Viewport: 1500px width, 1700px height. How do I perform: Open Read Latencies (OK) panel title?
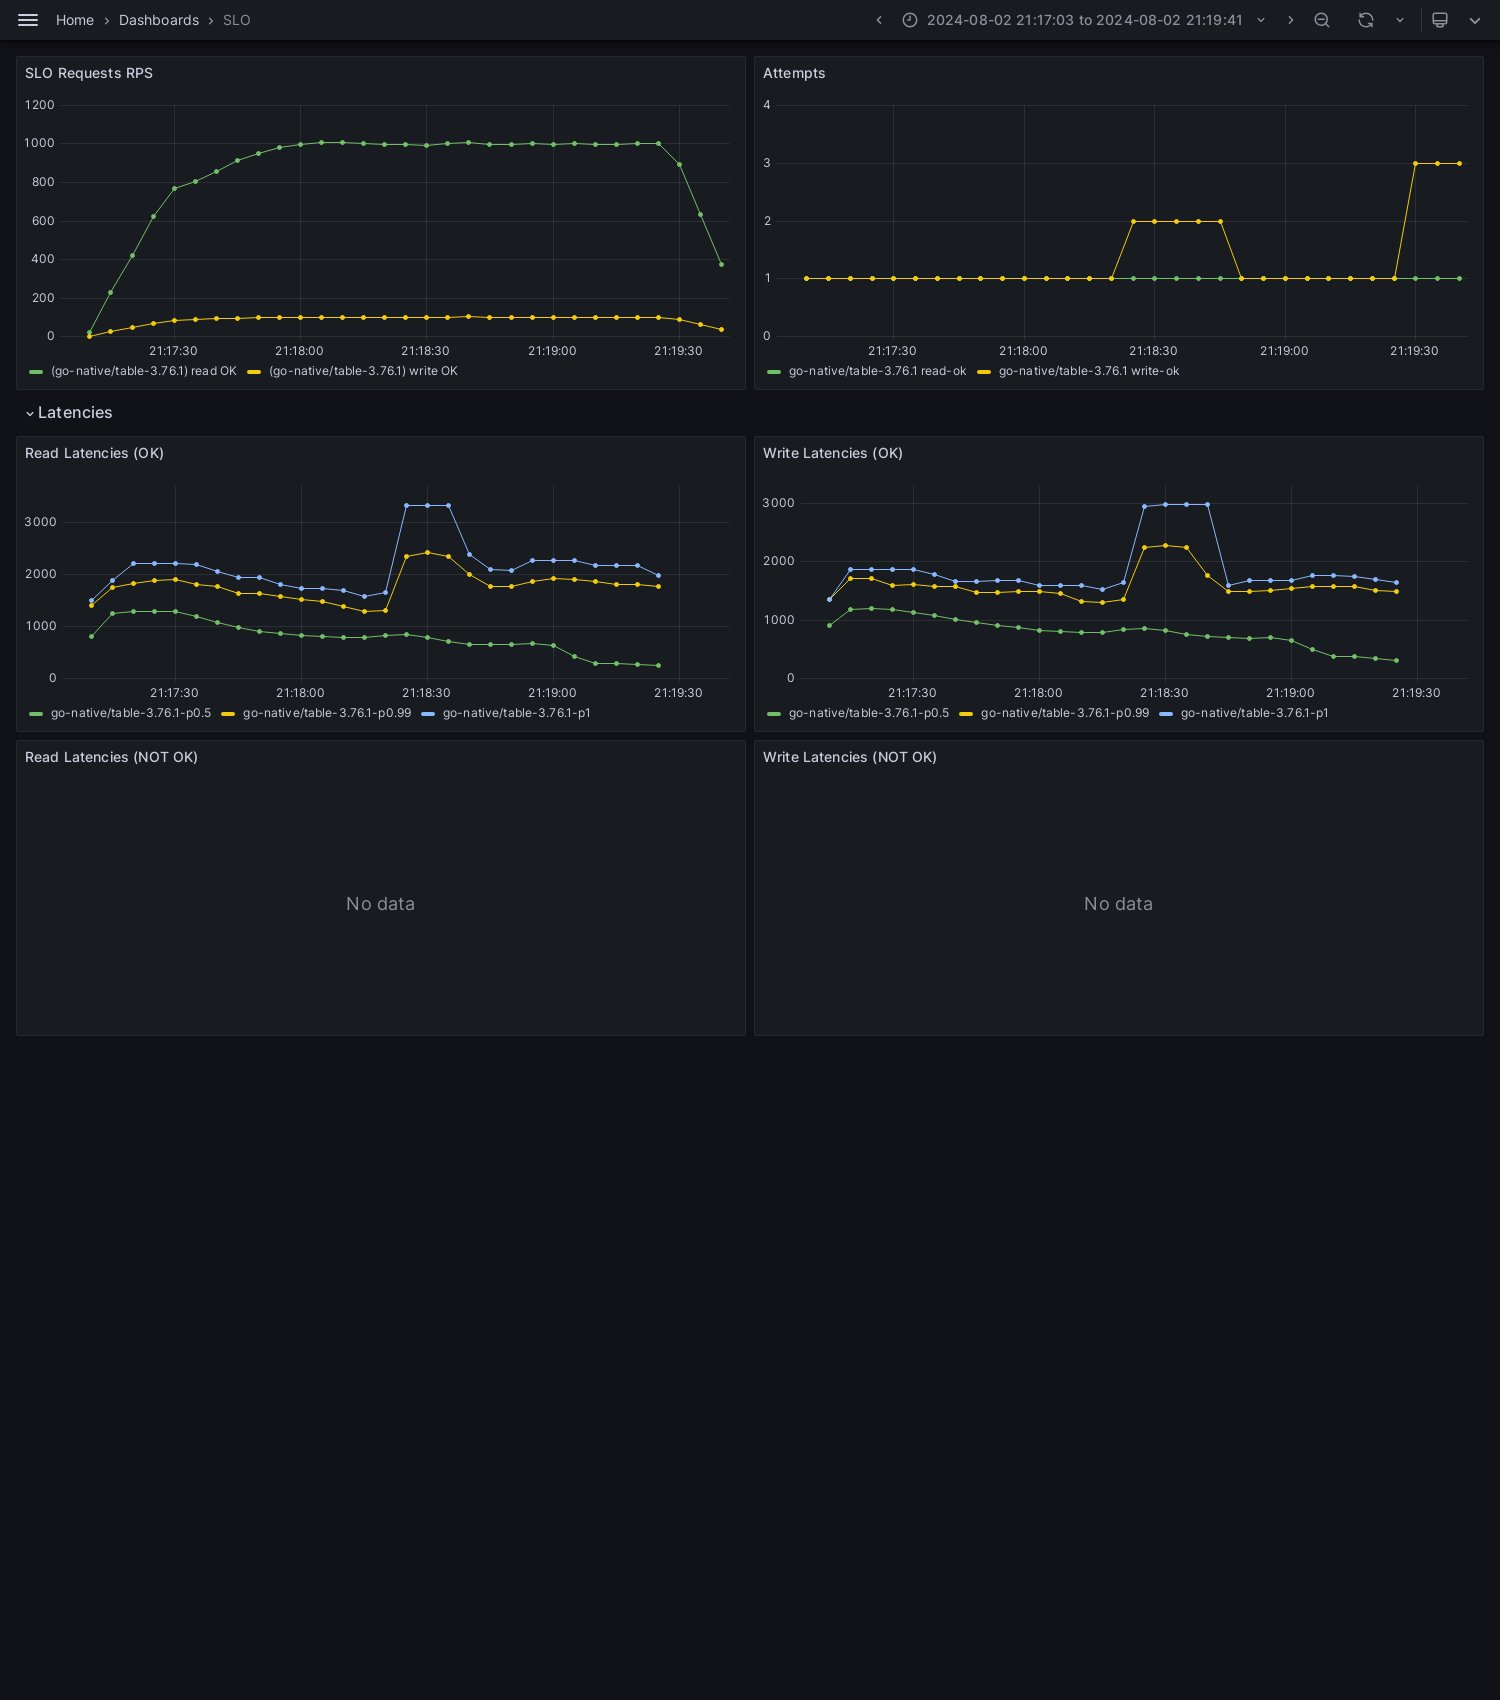coord(94,453)
